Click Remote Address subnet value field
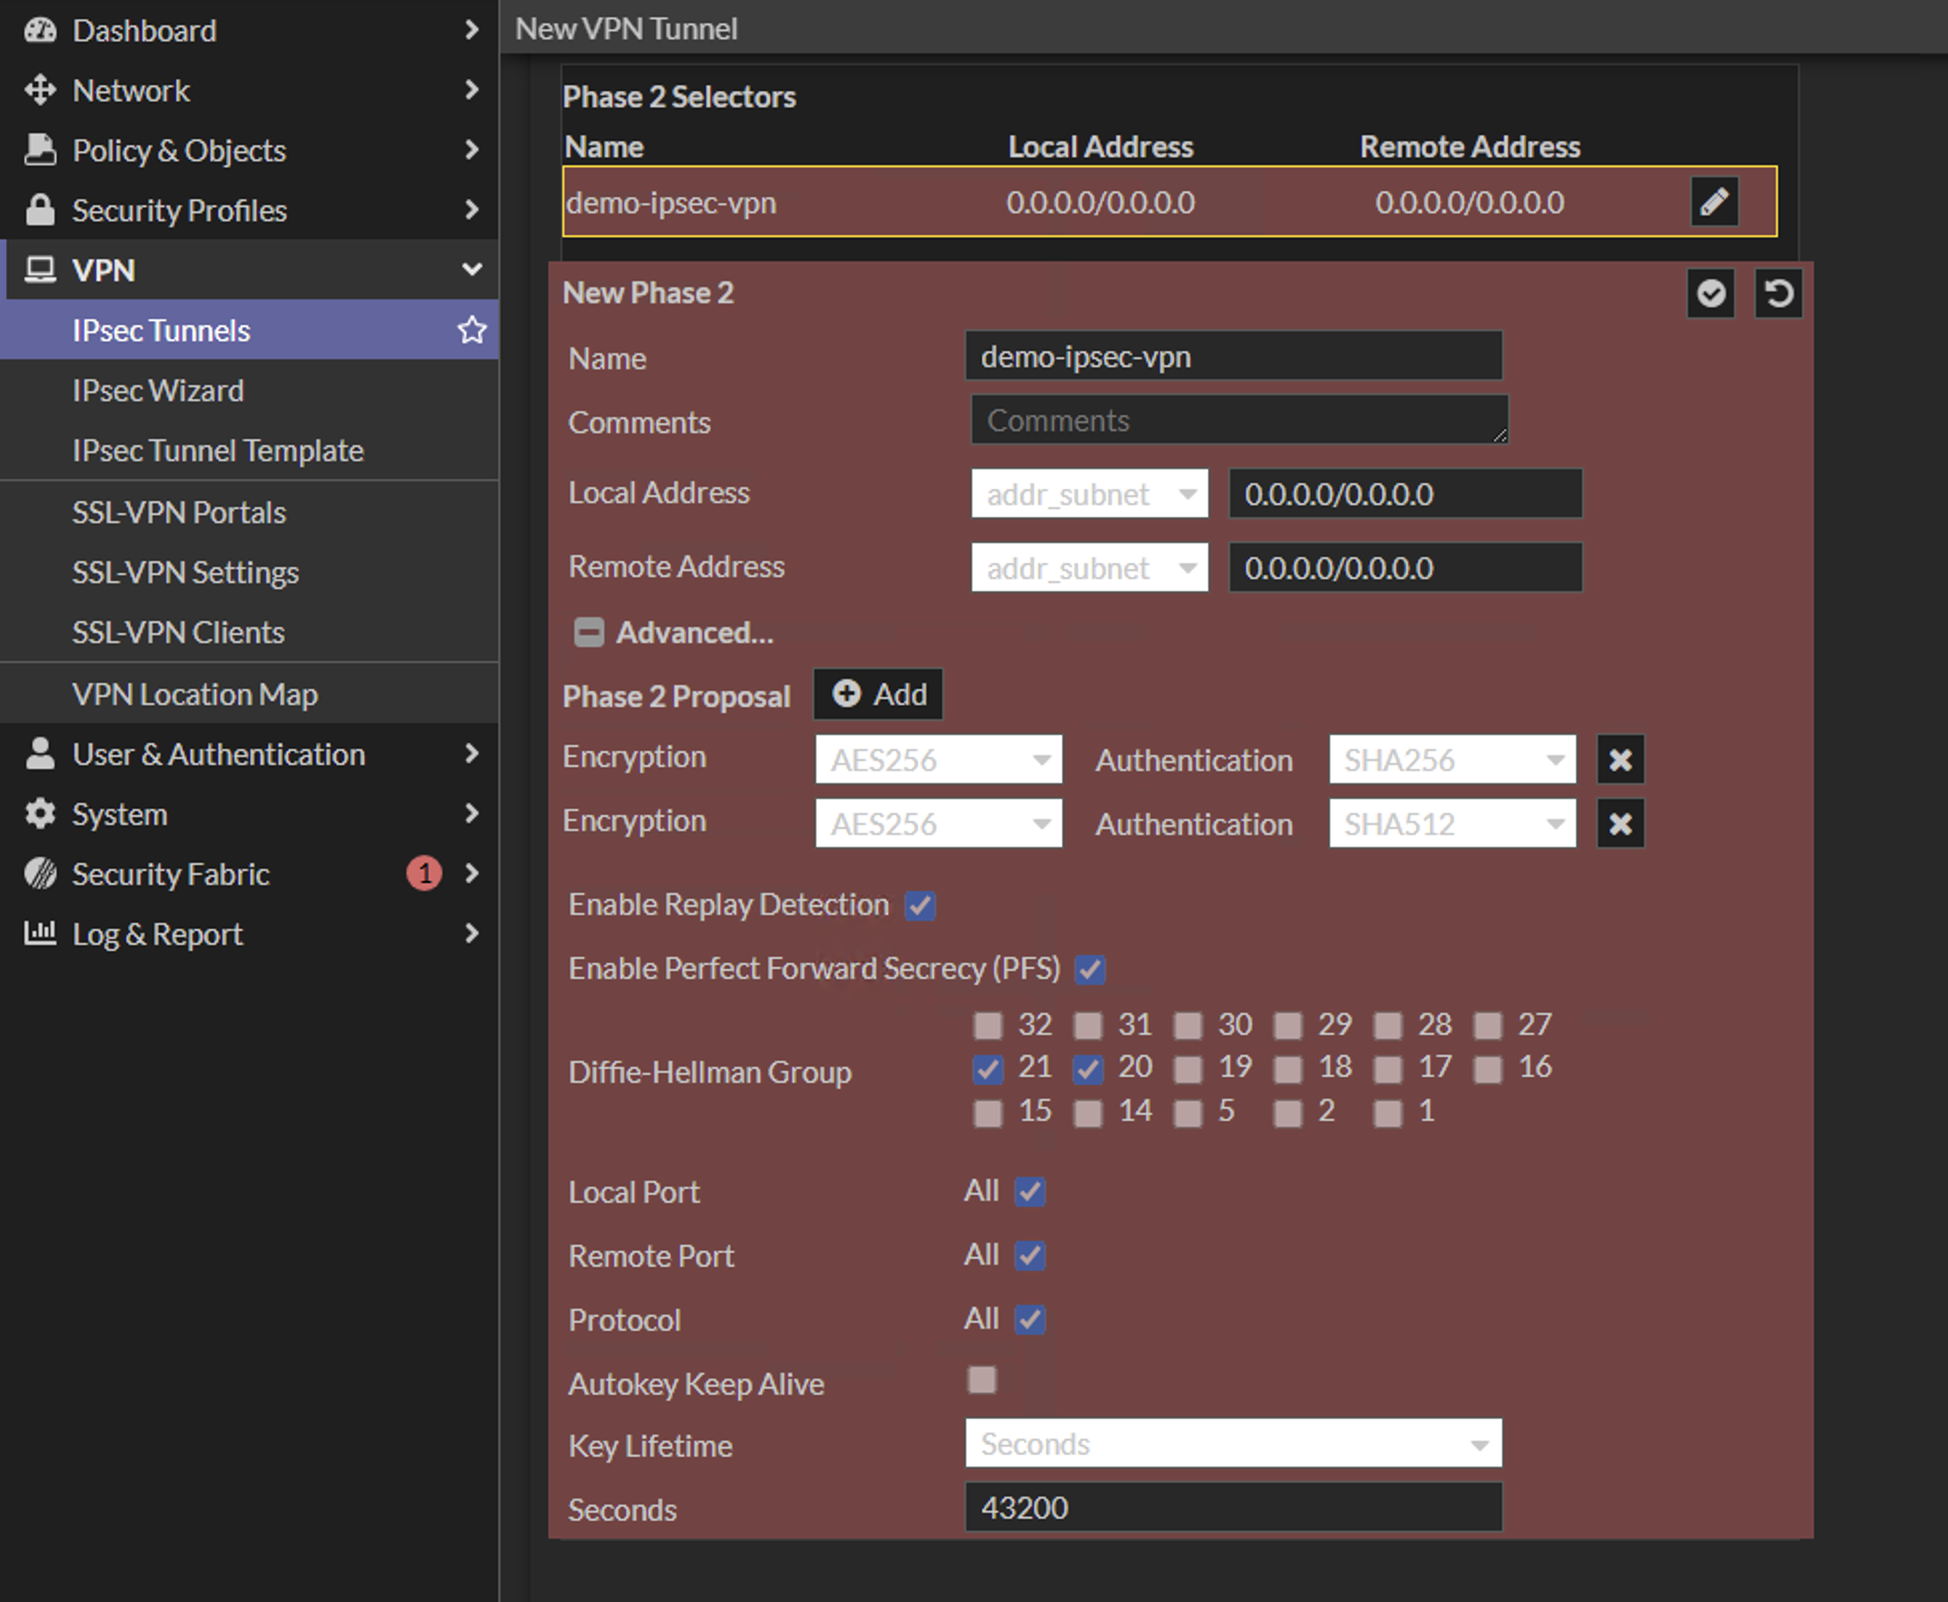Screen dimensions: 1948x1602 (1406, 568)
